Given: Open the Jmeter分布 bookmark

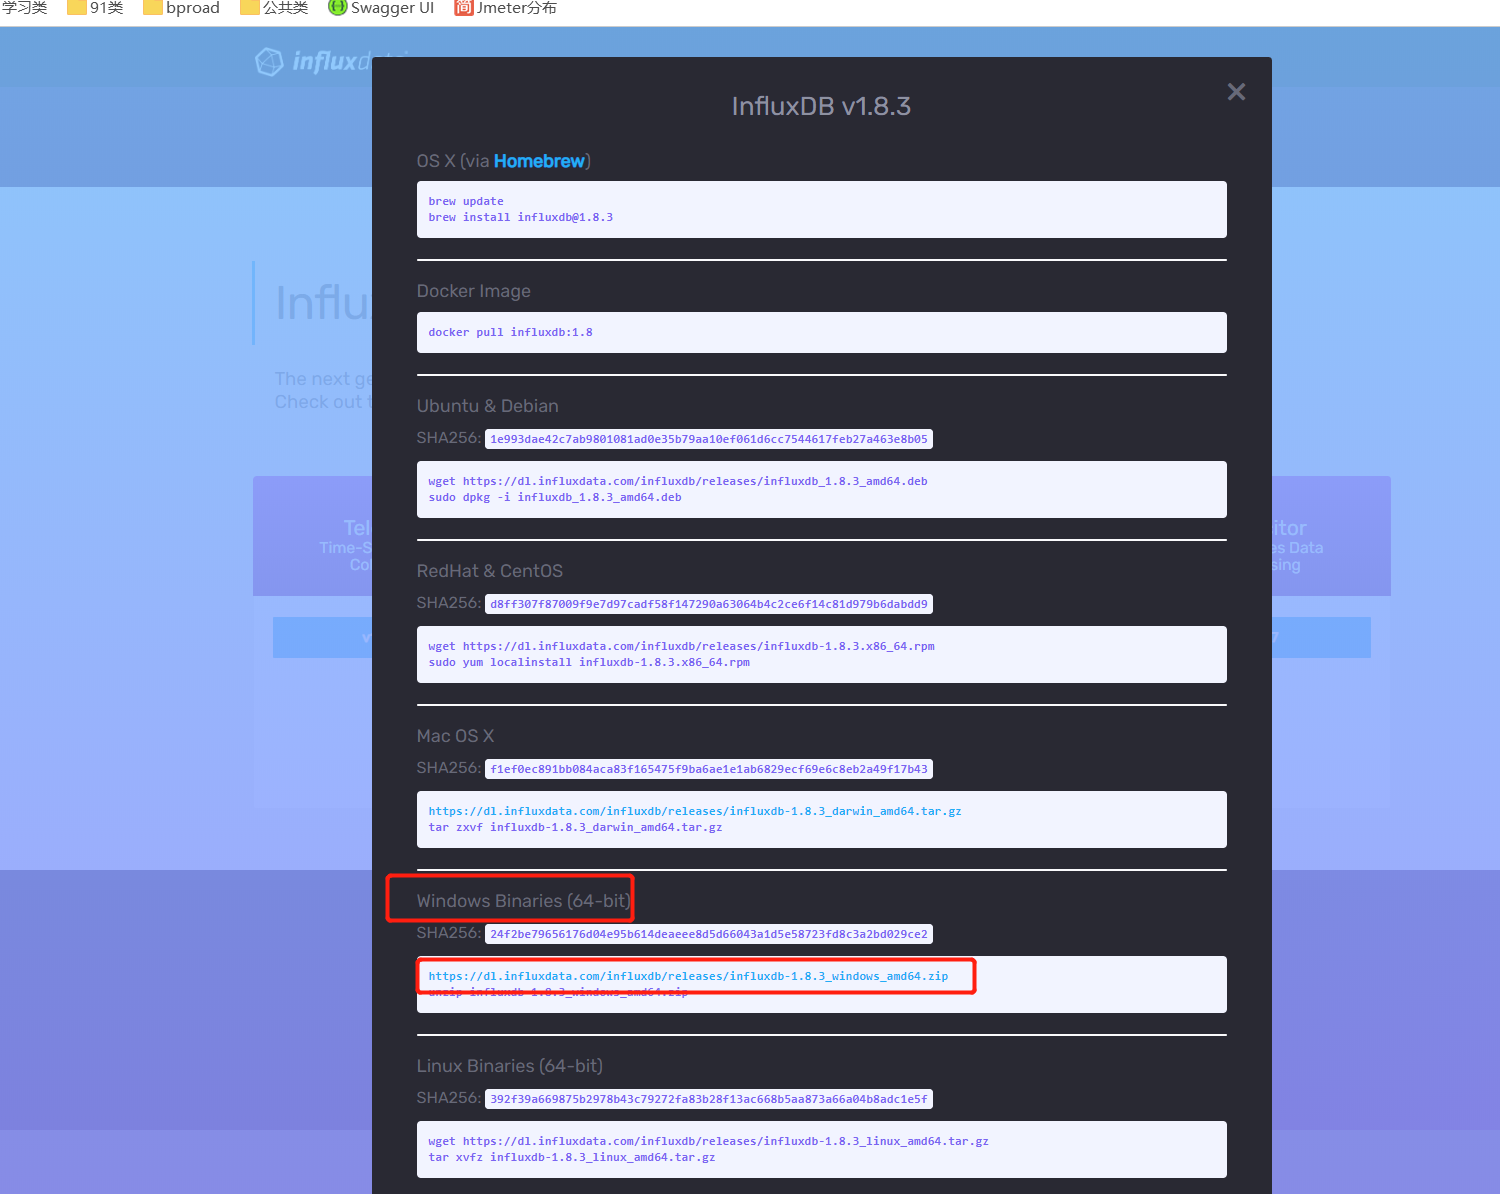Looking at the screenshot, I should pyautogui.click(x=505, y=8).
